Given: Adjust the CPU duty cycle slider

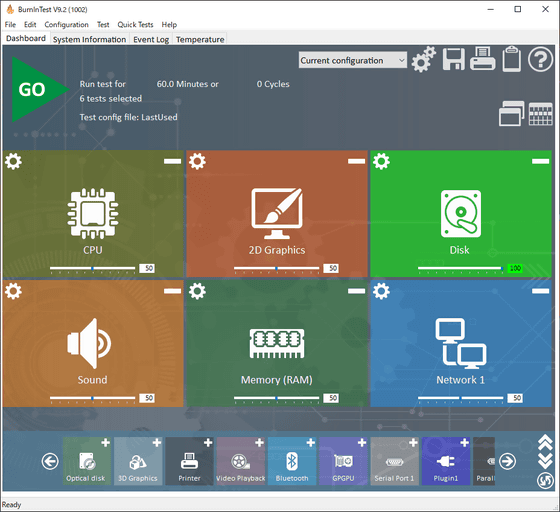Looking at the screenshot, I should (92, 268).
